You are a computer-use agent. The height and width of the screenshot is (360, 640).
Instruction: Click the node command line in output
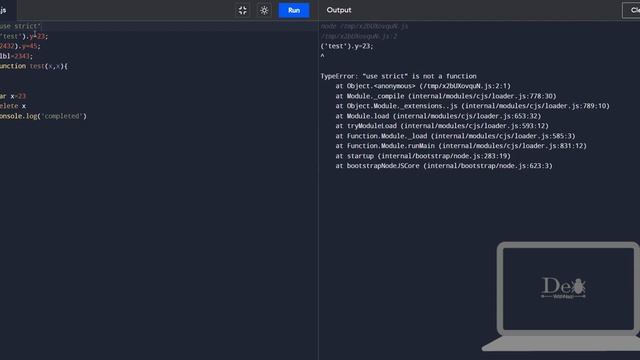(x=364, y=26)
